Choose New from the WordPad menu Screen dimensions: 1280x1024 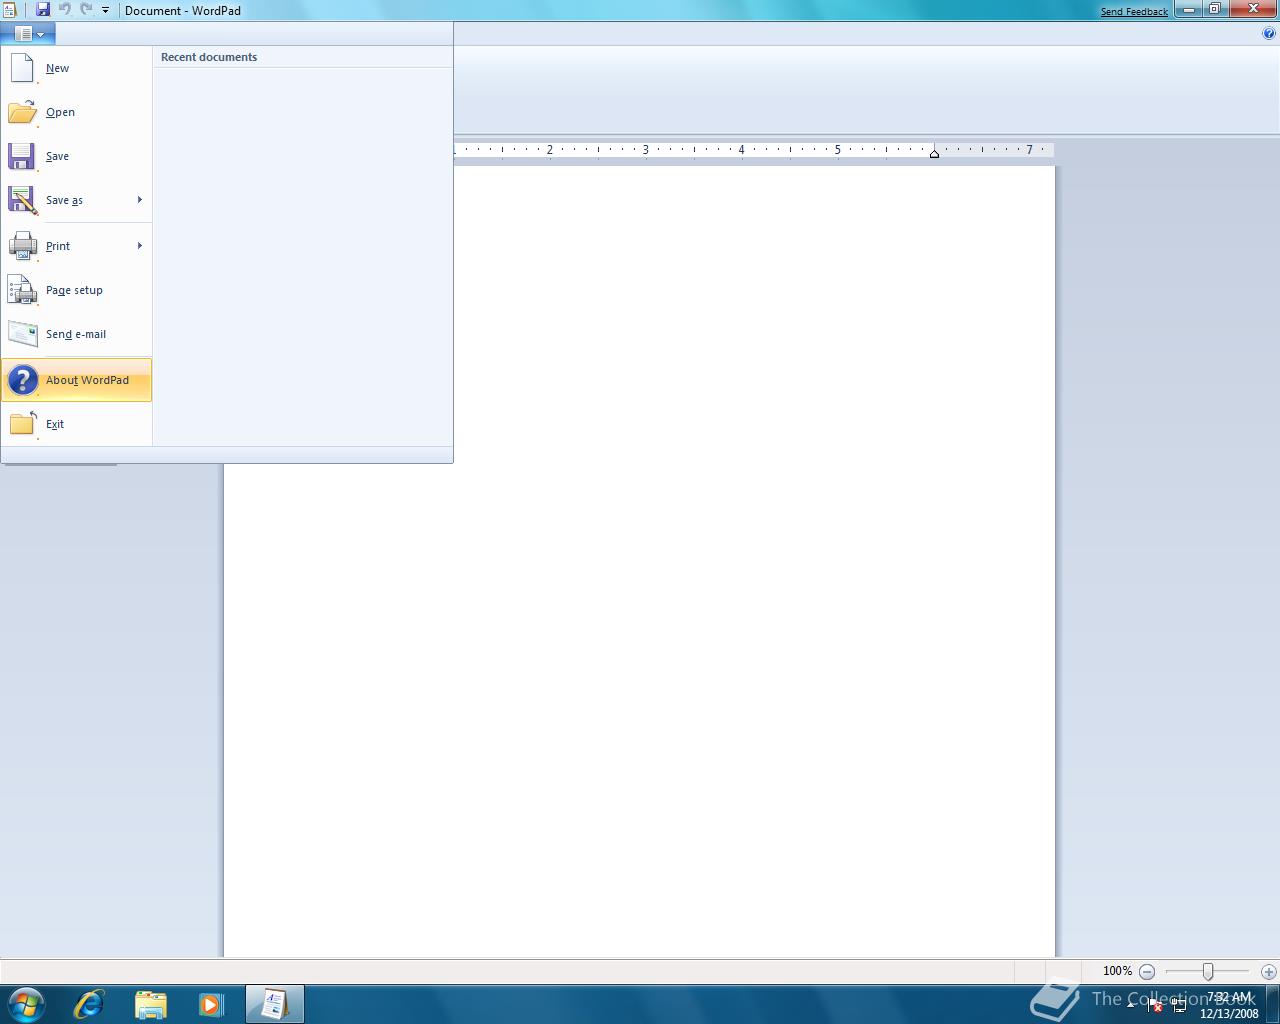(x=76, y=68)
